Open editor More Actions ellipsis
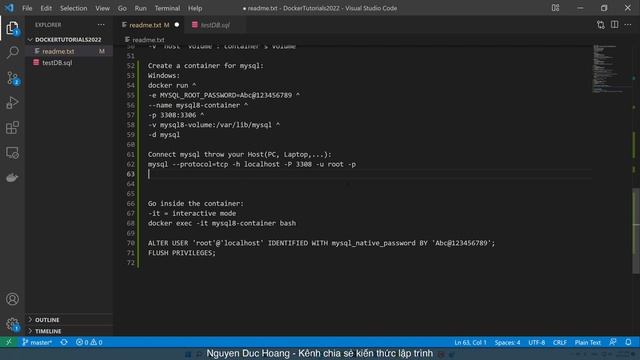 coord(628,25)
